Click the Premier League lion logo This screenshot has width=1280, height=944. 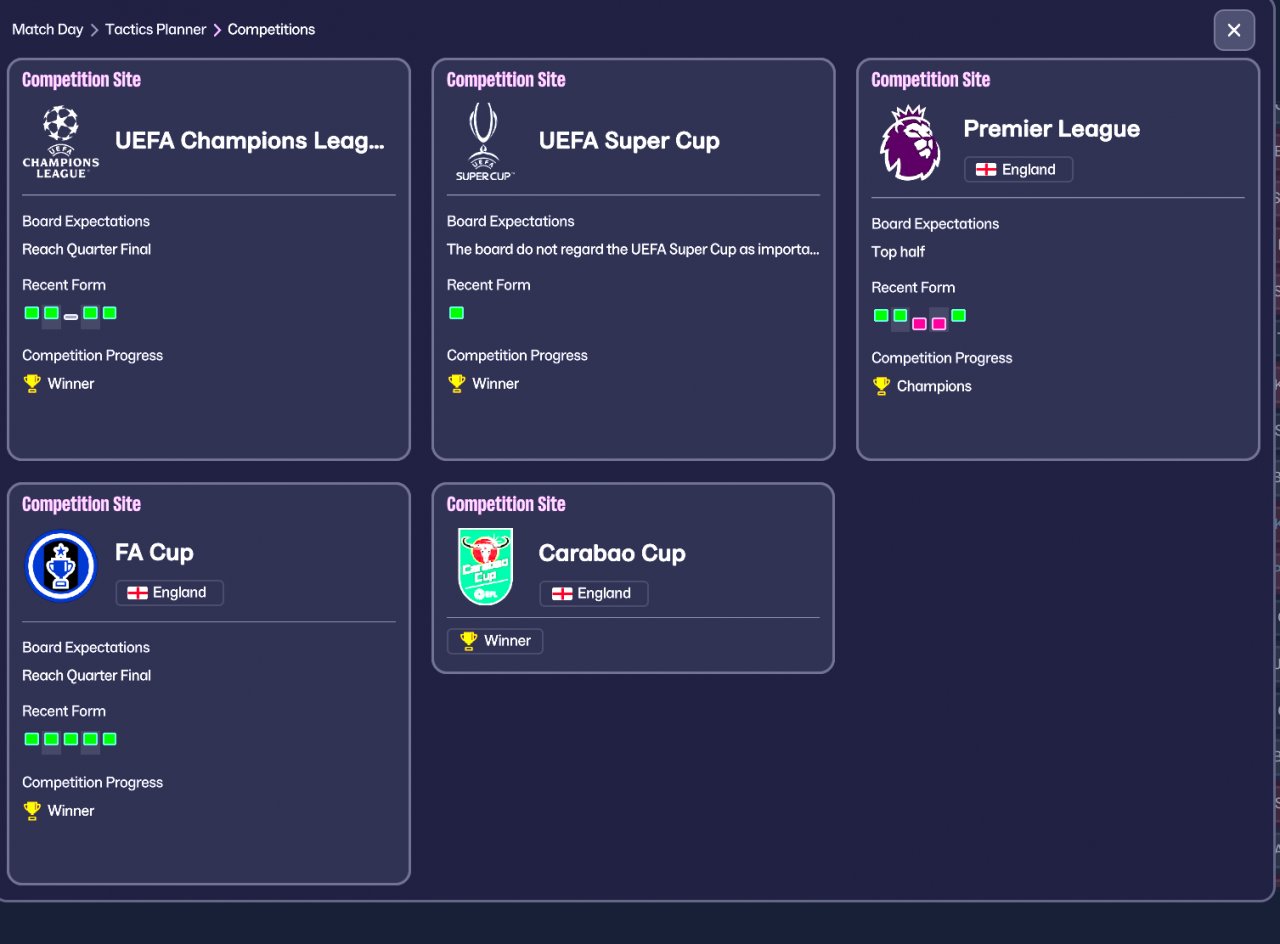tap(910, 143)
